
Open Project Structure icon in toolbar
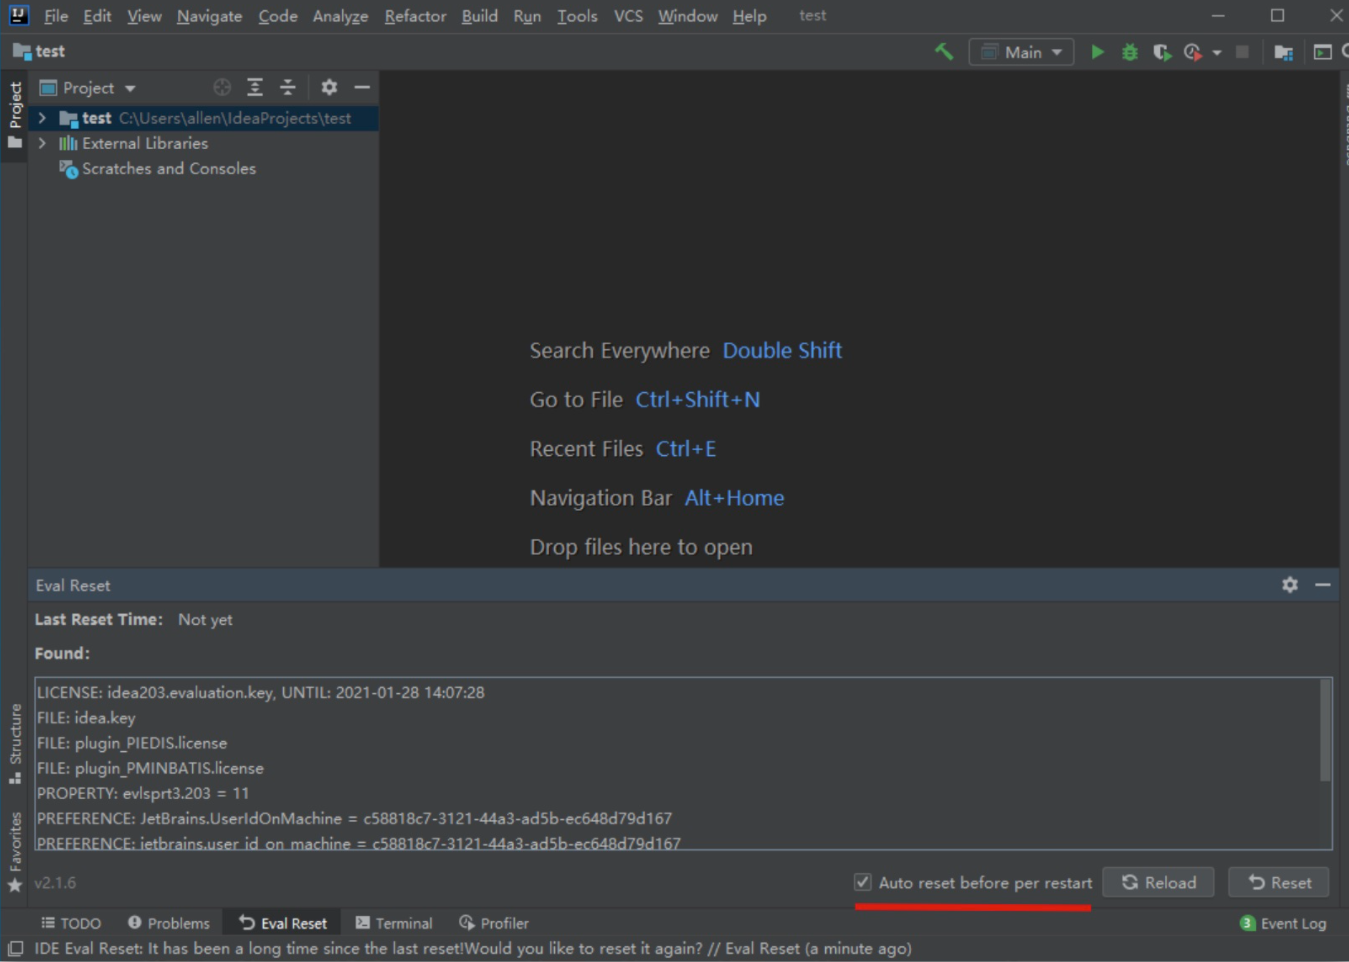point(1284,52)
